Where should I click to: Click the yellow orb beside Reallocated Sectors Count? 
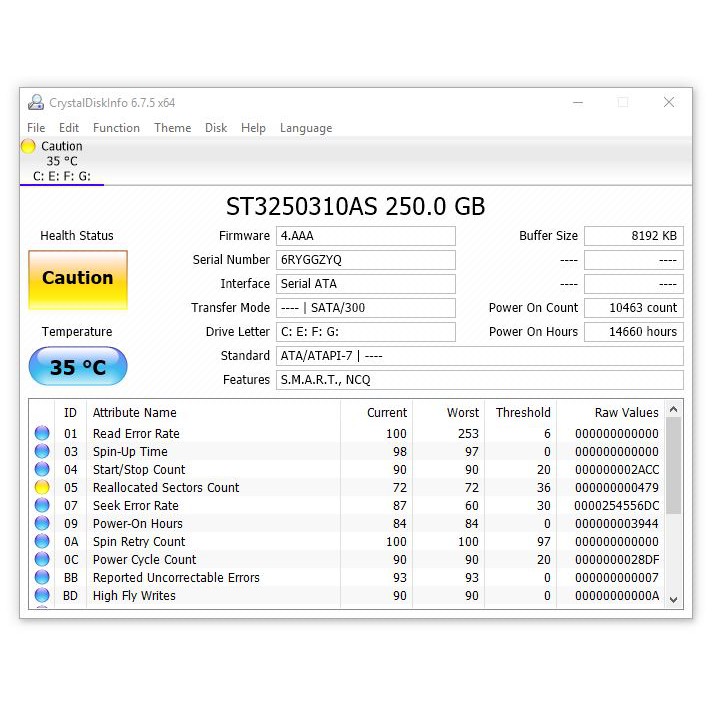[x=42, y=487]
